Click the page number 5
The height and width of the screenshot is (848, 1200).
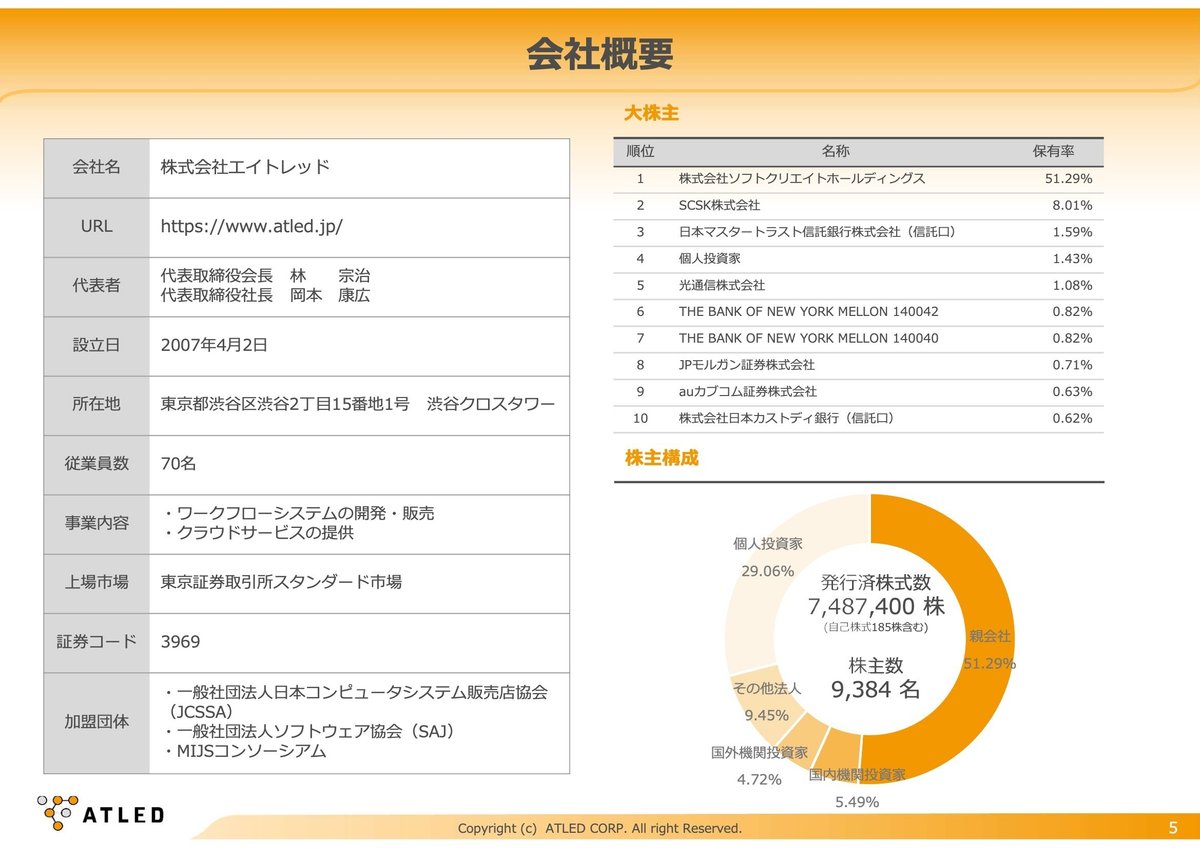tap(1172, 828)
